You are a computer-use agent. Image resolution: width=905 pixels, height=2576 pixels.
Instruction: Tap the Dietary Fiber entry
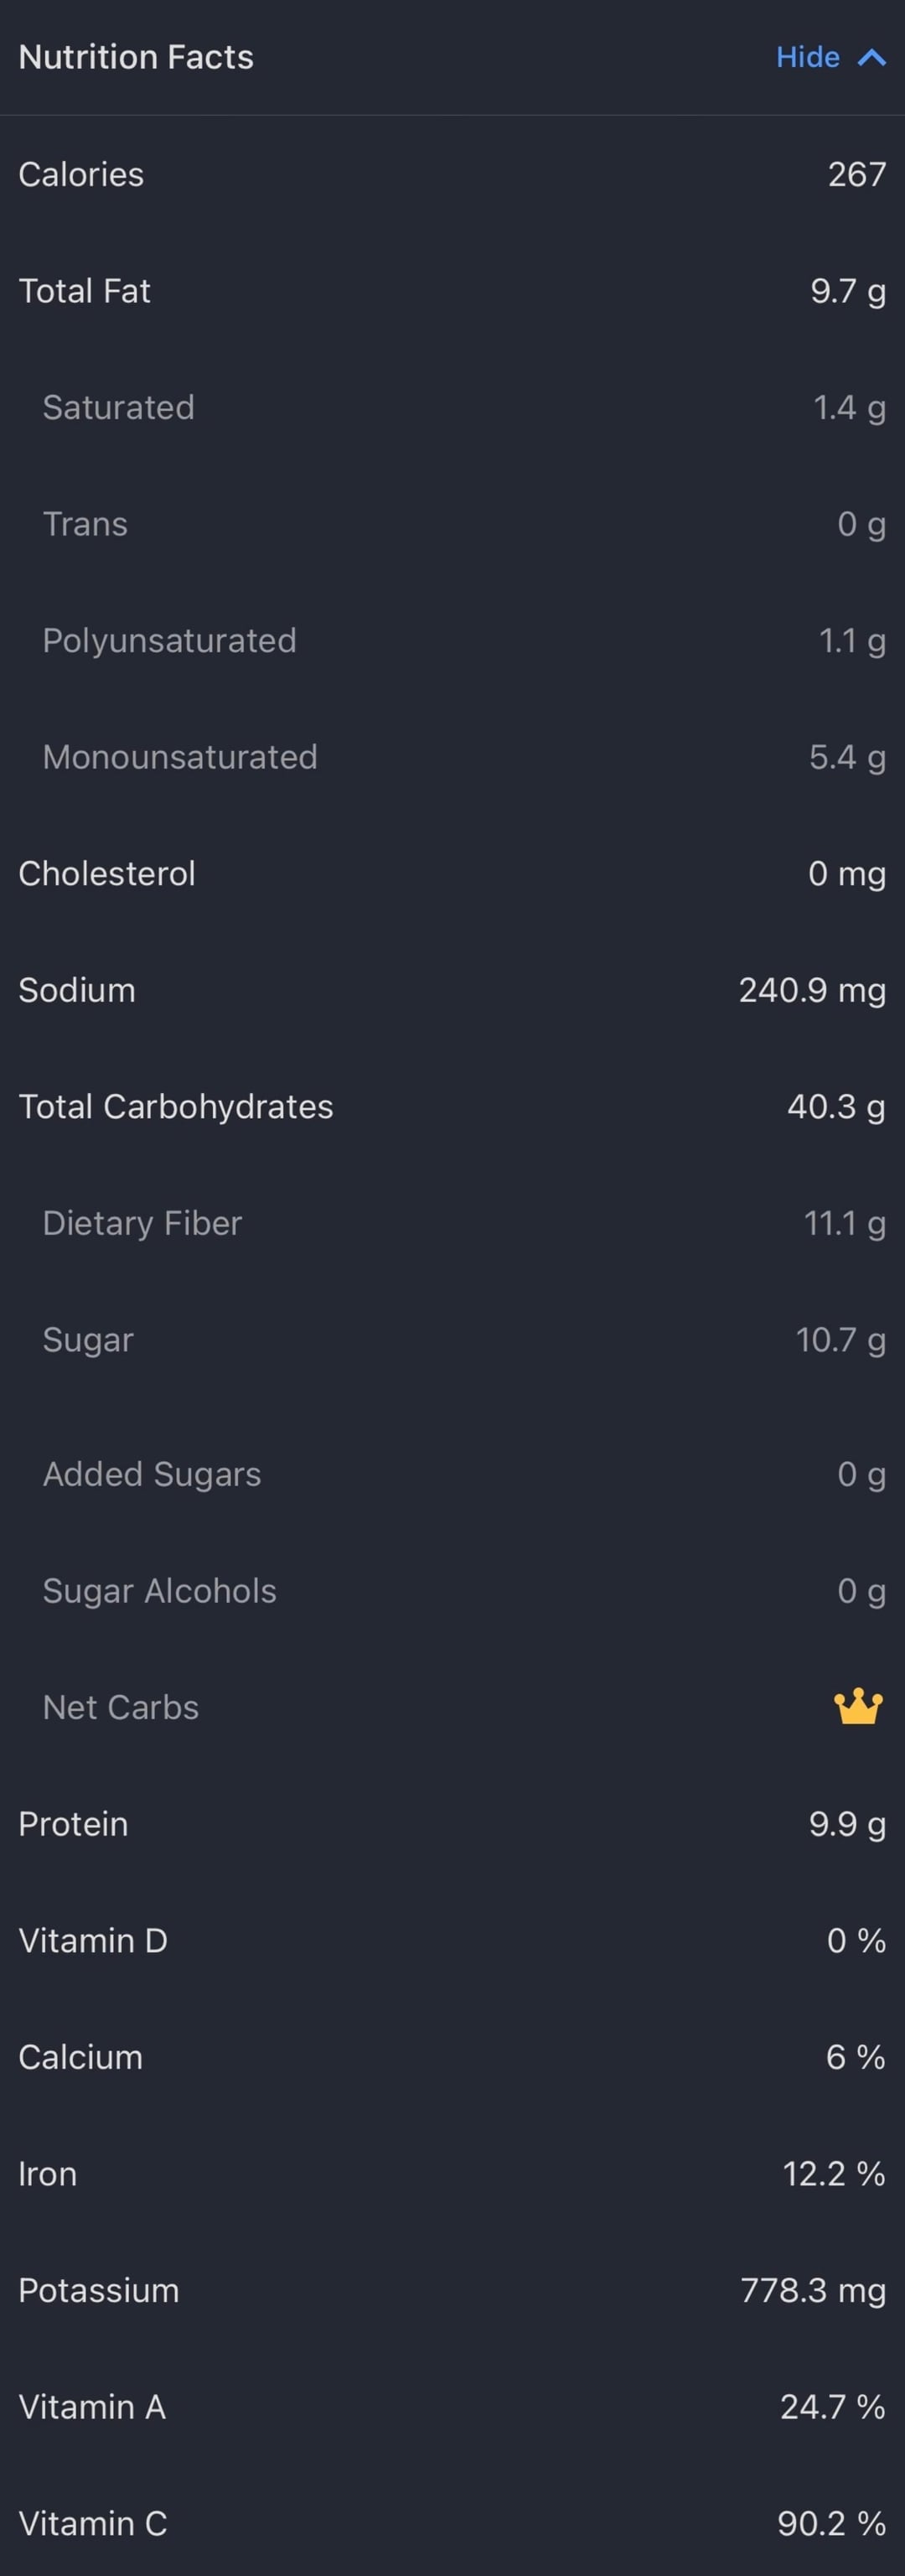142,1223
